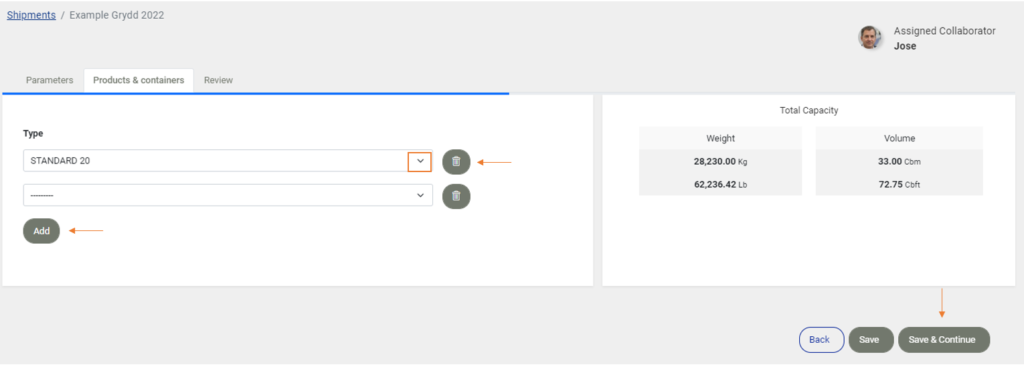Expand the STANDARD 20 type dropdown arrow
The width and height of the screenshot is (1024, 371).
tap(420, 161)
